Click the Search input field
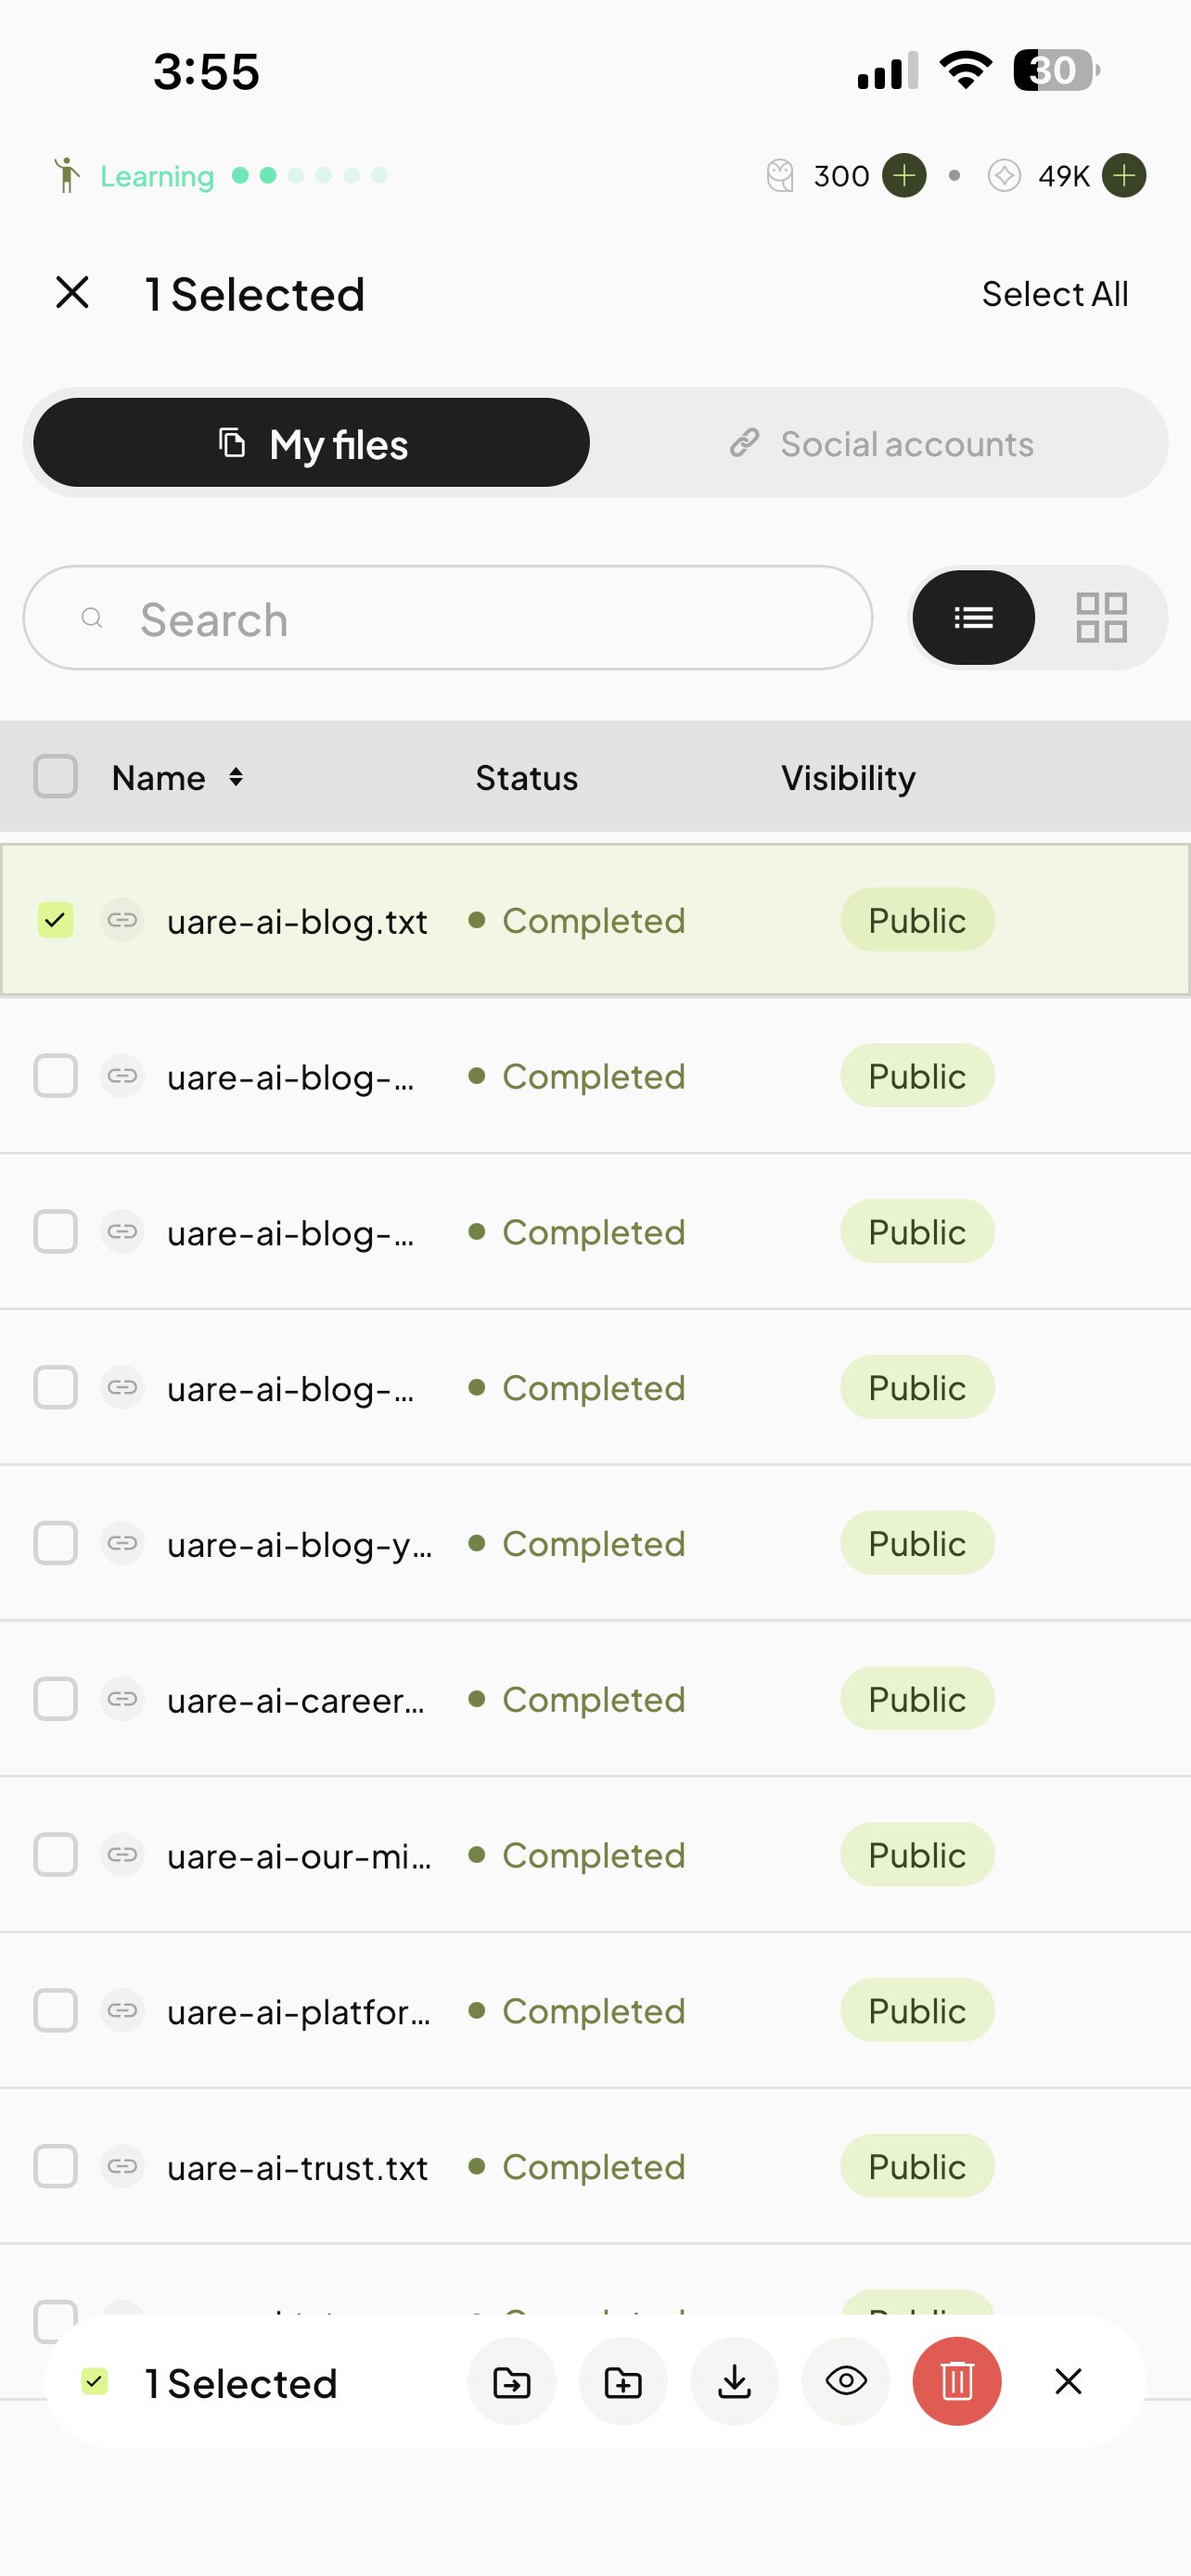 [x=447, y=618]
